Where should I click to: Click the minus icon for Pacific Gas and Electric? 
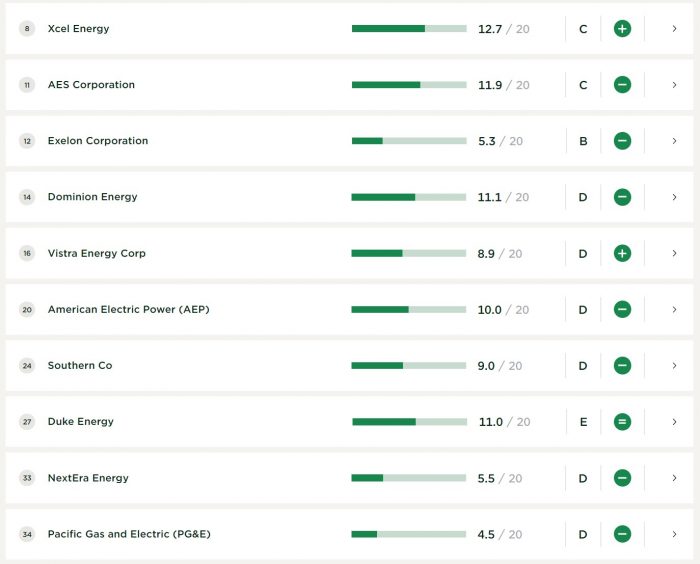(x=622, y=534)
